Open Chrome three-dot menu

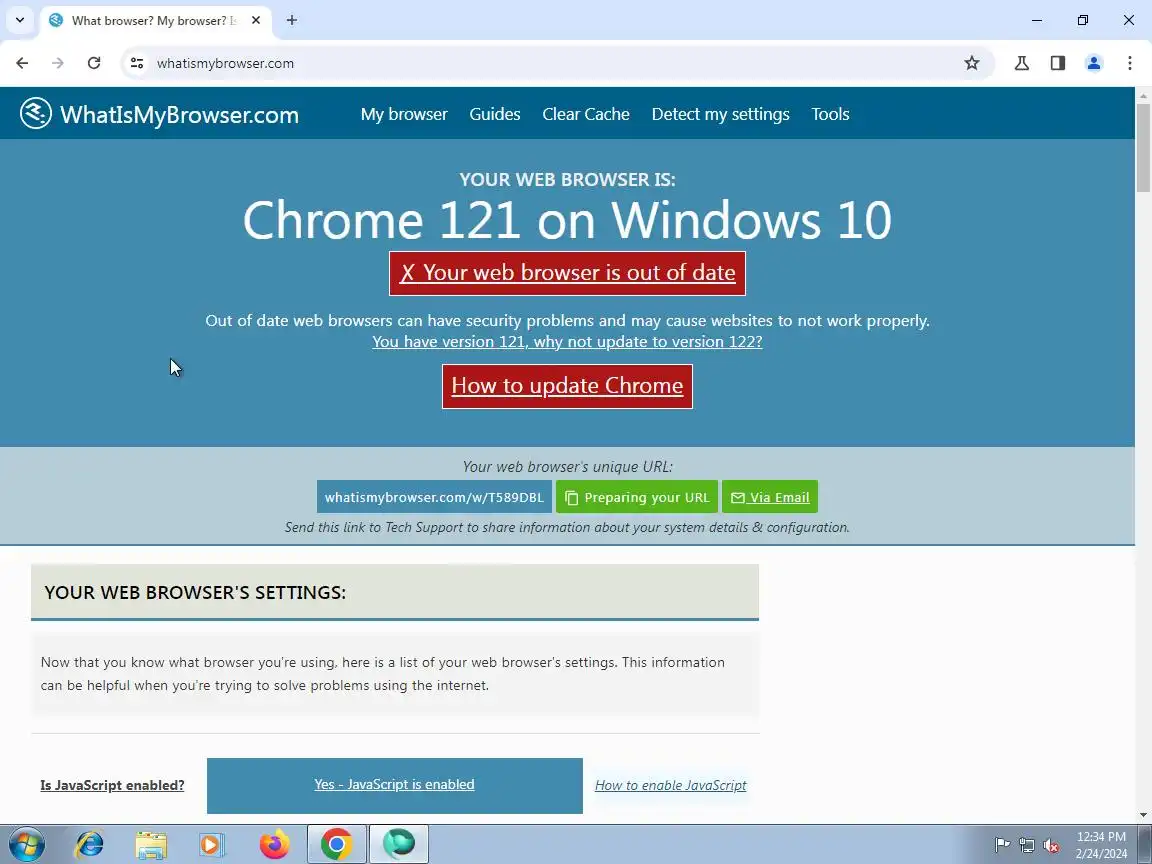[1130, 63]
